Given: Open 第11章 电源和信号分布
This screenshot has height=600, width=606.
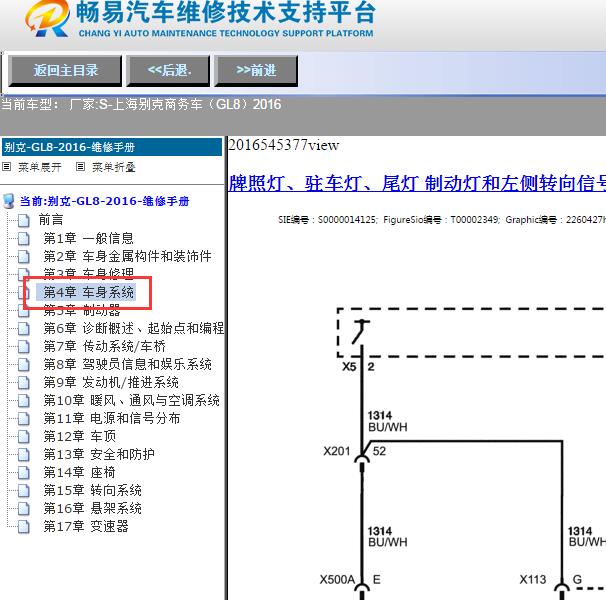Looking at the screenshot, I should (112, 418).
